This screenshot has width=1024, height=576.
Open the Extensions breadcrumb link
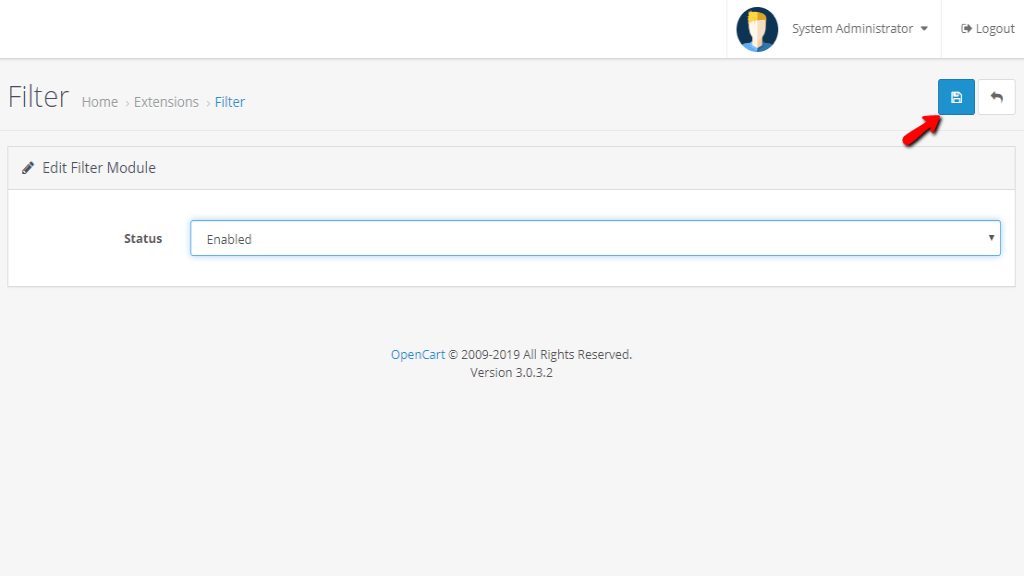pyautogui.click(x=166, y=101)
